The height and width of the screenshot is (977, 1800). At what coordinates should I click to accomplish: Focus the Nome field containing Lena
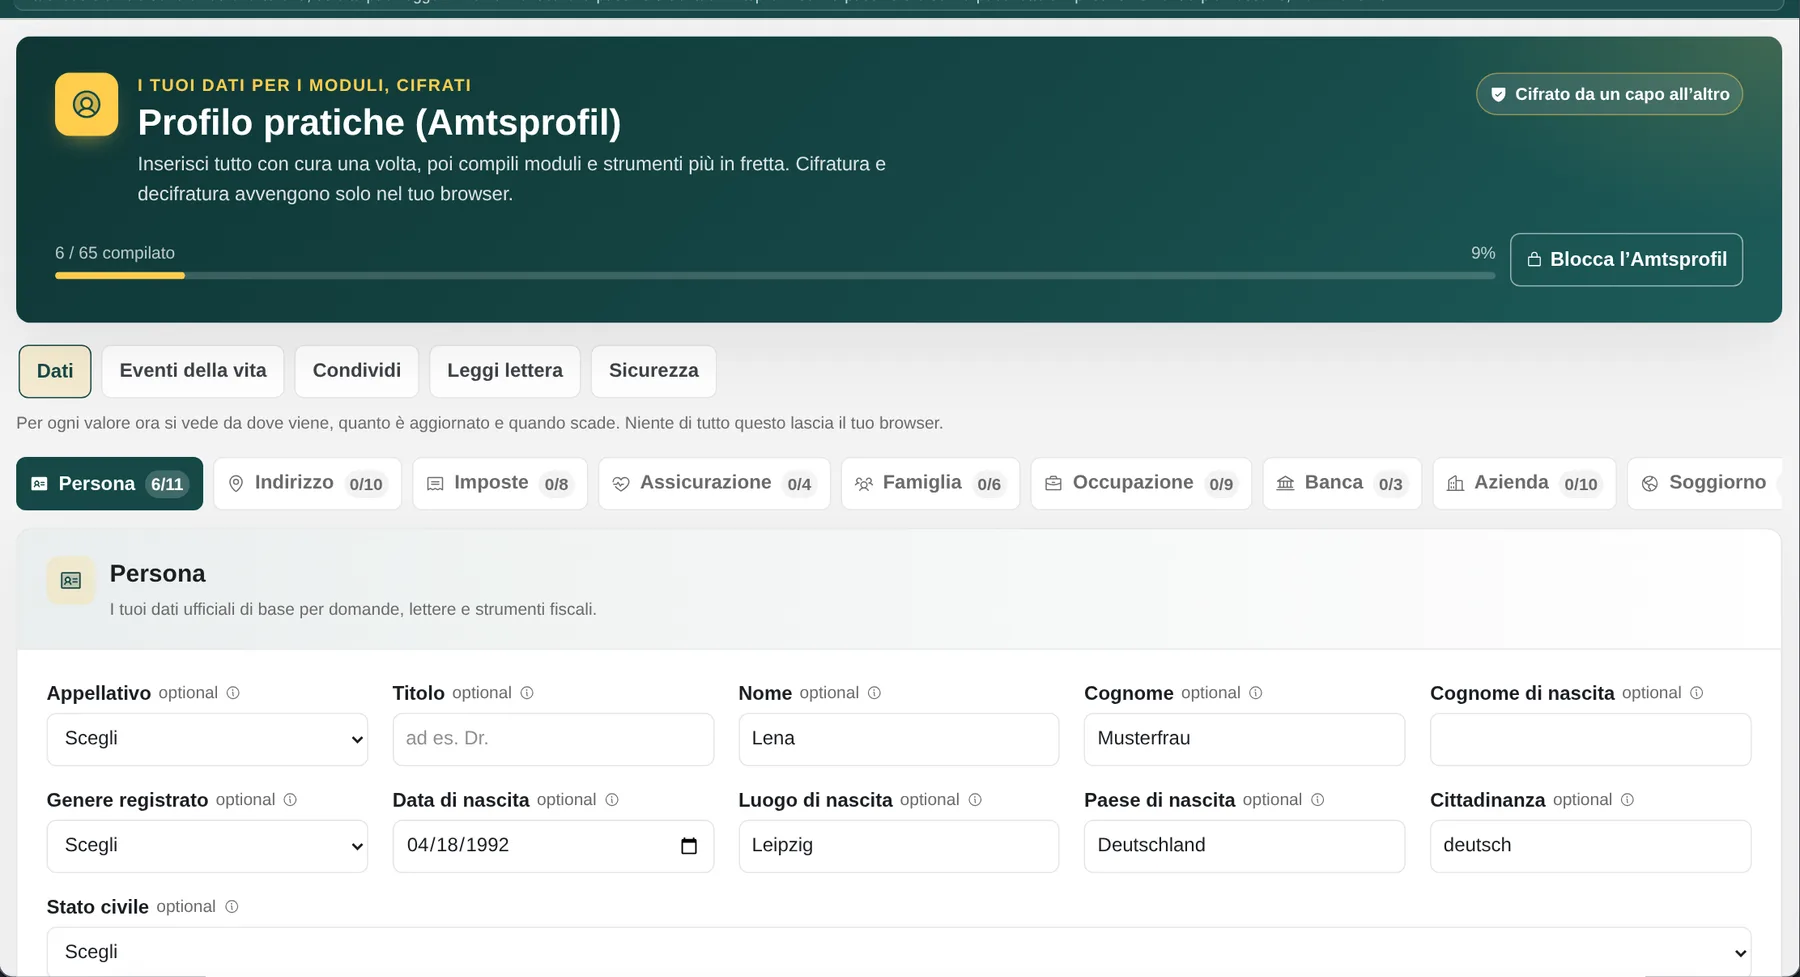point(899,739)
